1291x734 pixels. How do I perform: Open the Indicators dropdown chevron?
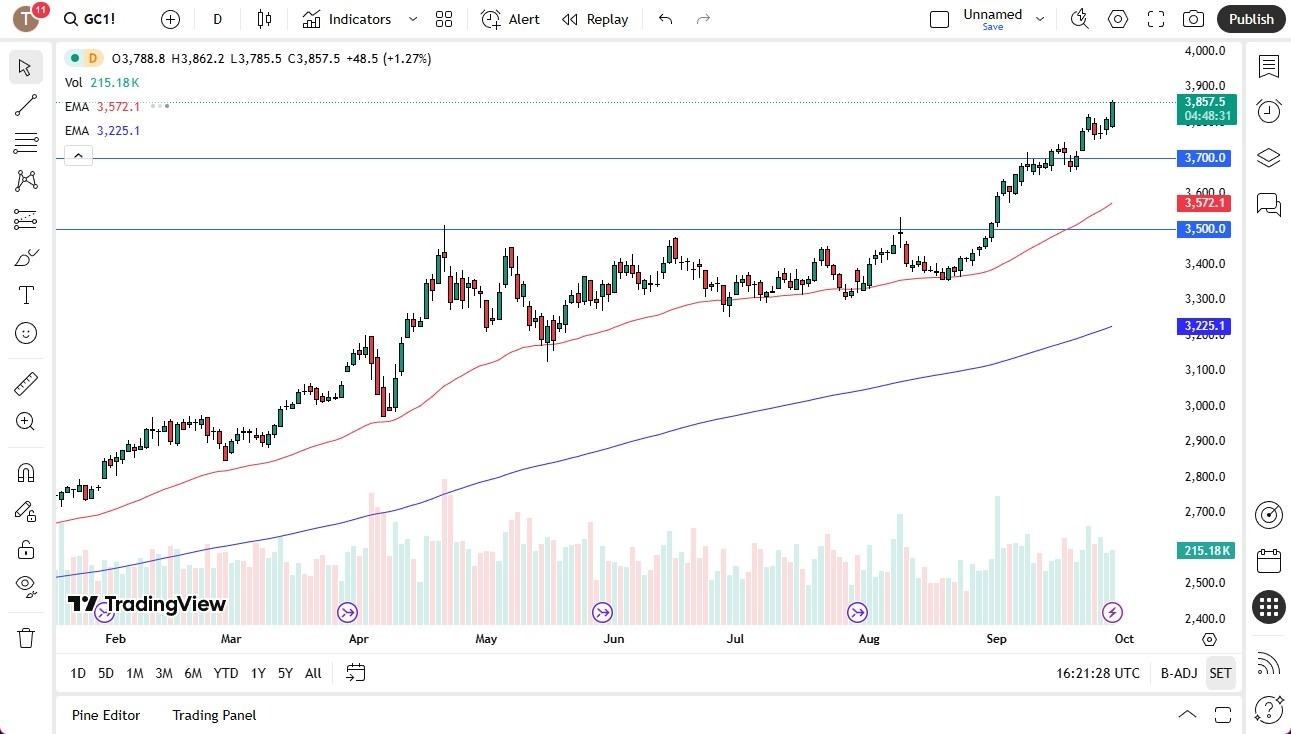tap(411, 19)
